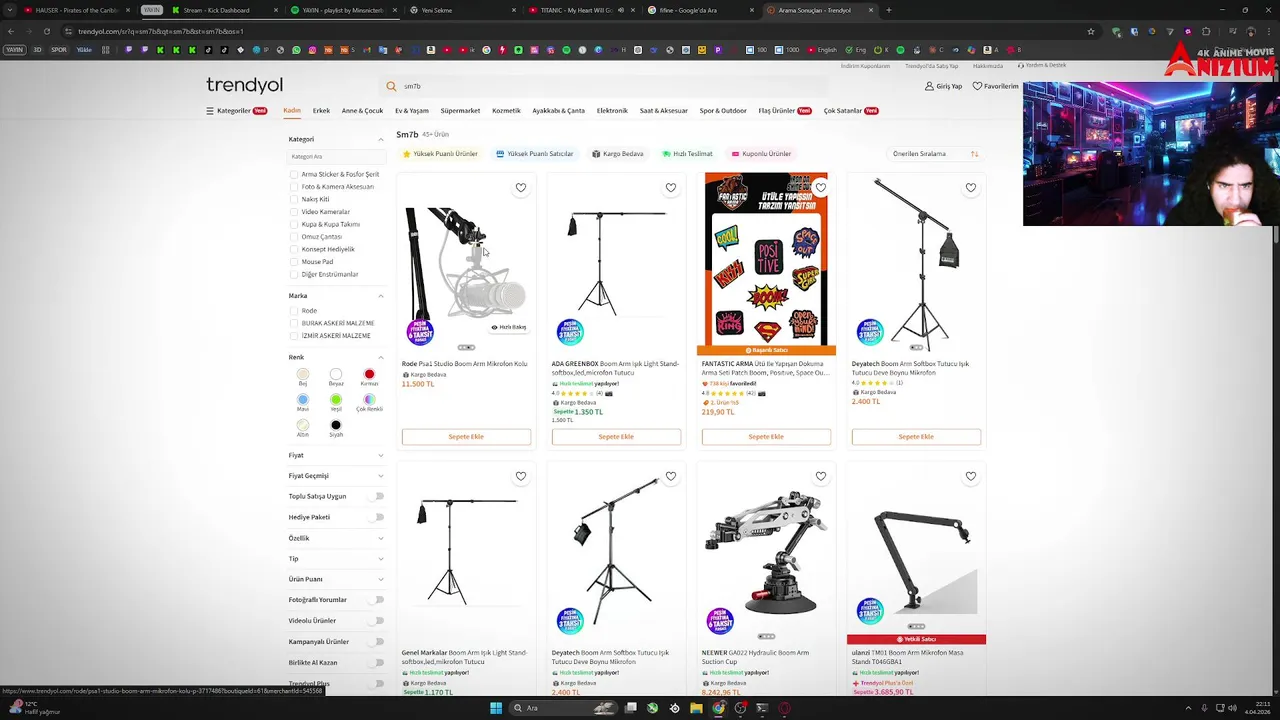Enable Toplu Satışa Uygun toggle
This screenshot has height=720, width=1280.
(377, 496)
